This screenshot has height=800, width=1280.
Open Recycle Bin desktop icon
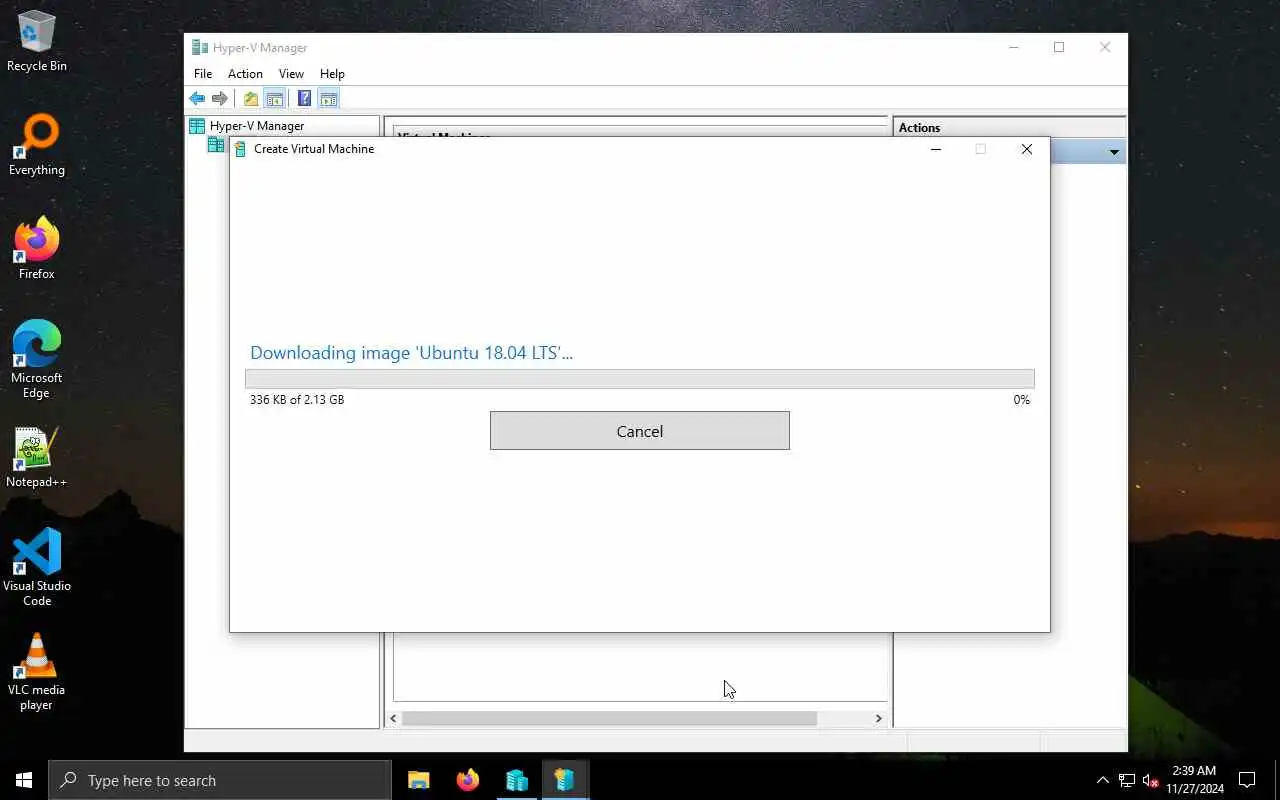click(37, 42)
